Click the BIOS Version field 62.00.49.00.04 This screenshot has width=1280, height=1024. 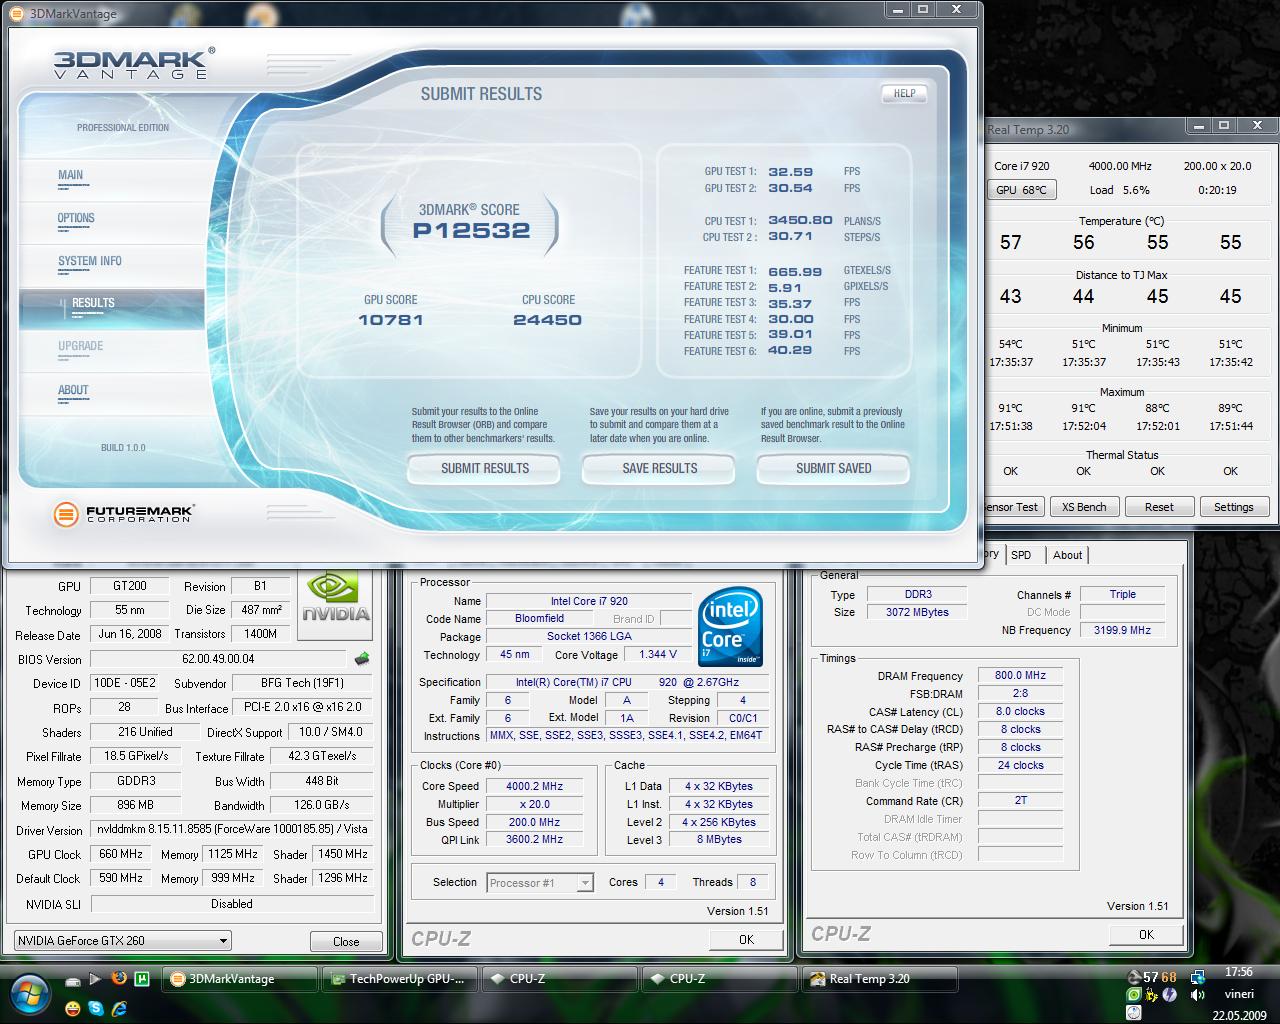(x=218, y=659)
